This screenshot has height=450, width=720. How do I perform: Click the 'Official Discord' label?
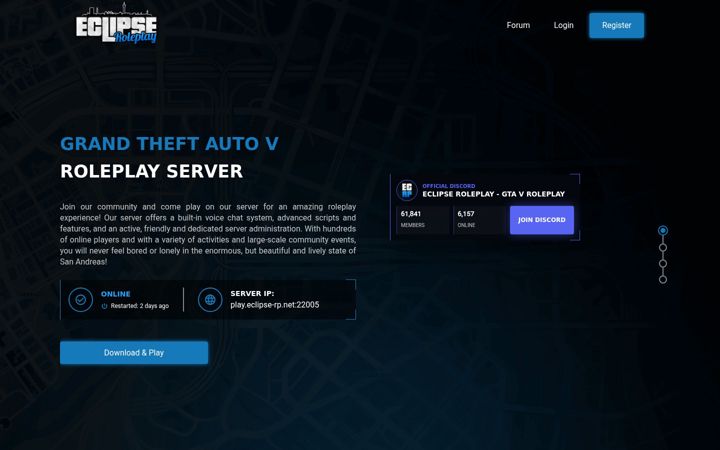tap(449, 186)
